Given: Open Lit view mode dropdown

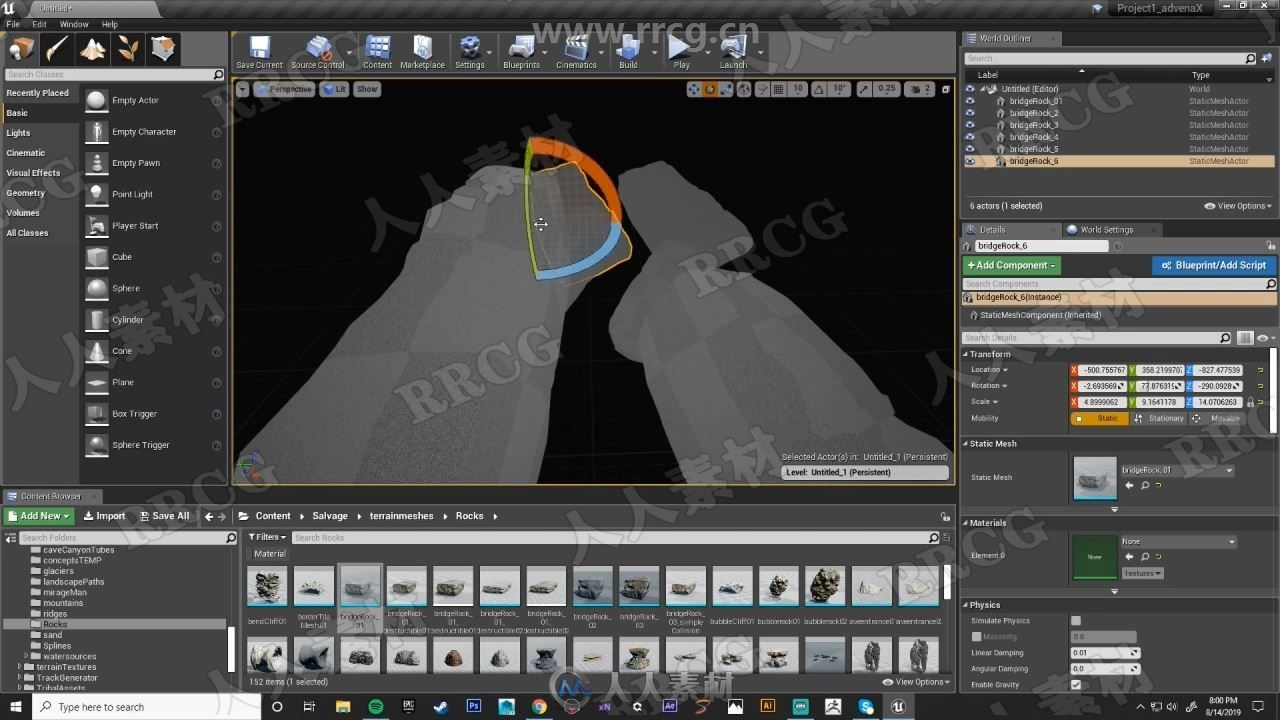Looking at the screenshot, I should click(334, 89).
